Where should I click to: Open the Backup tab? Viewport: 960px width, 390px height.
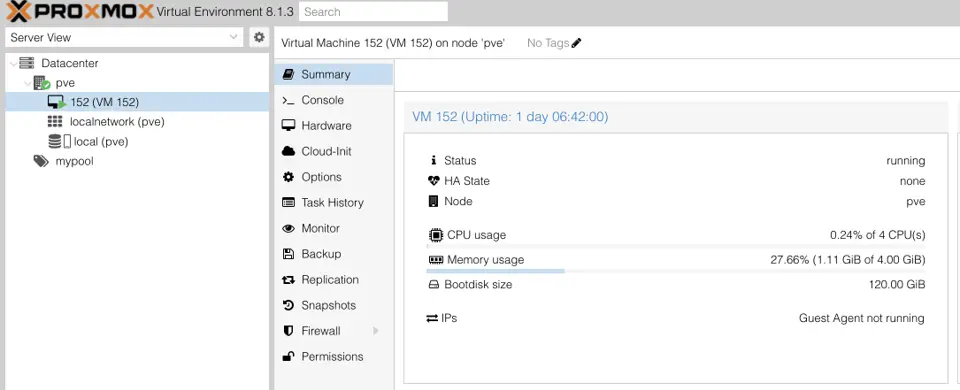pyautogui.click(x=334, y=254)
